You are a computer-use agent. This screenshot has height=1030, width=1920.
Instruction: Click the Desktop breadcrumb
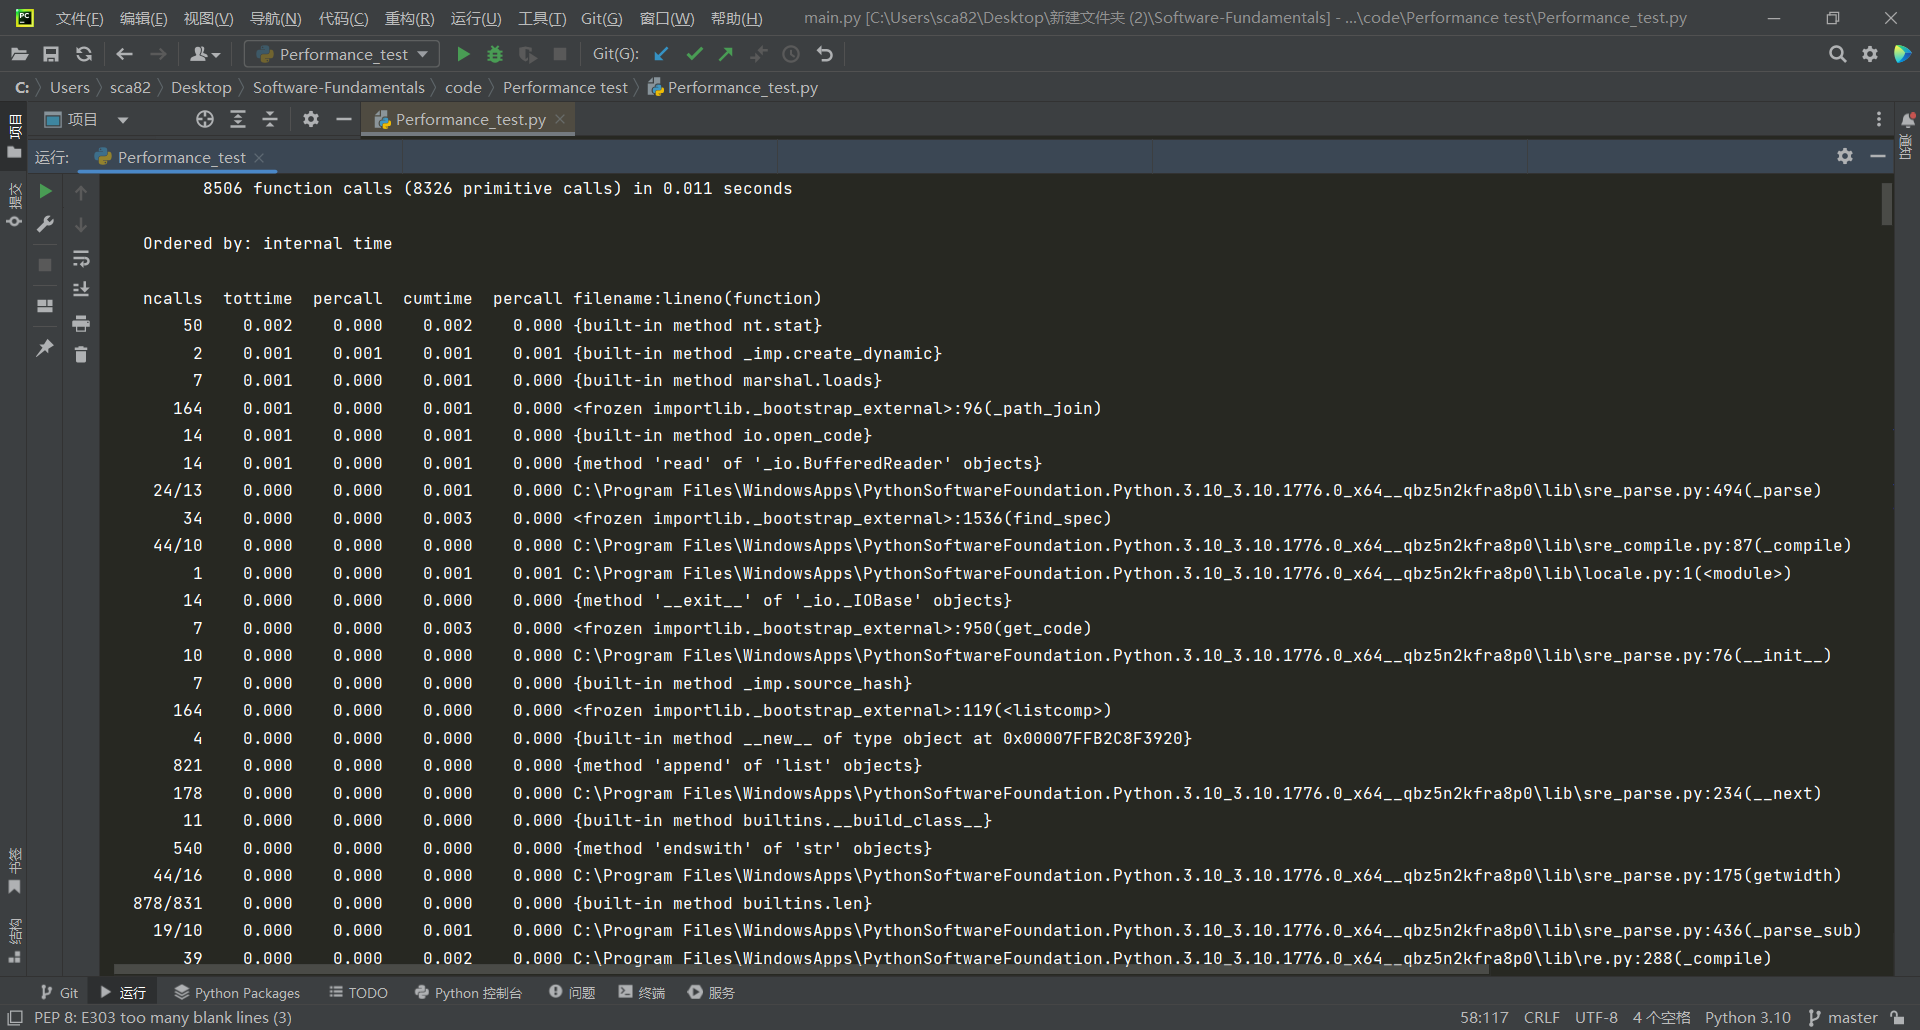201,87
